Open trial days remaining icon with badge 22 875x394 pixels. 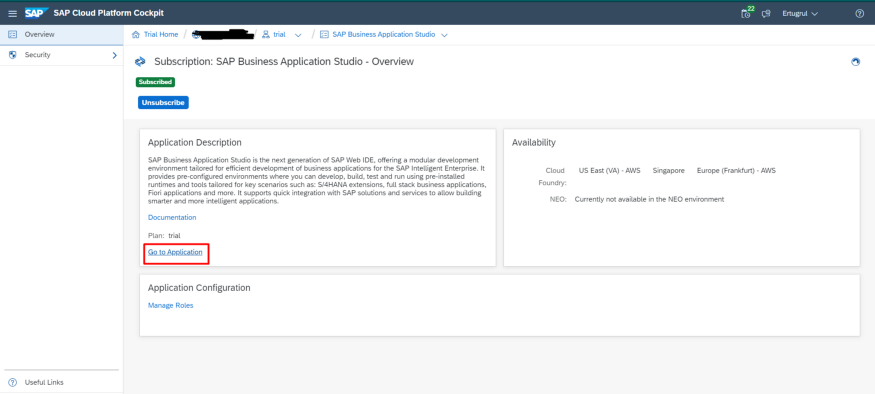[x=747, y=13]
